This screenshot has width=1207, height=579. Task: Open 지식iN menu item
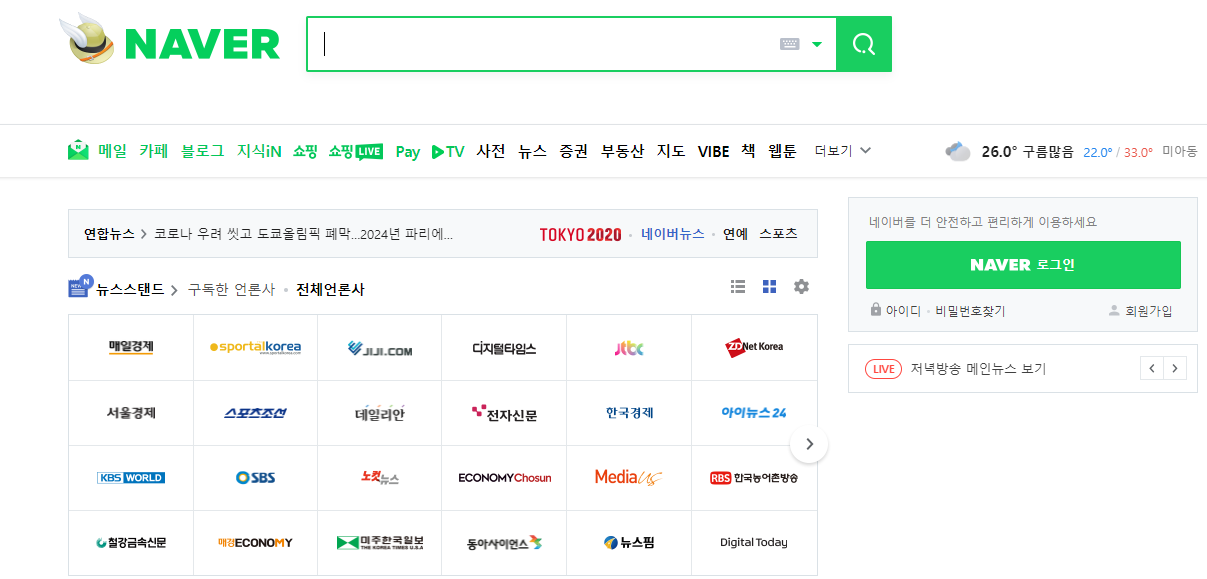coord(259,151)
